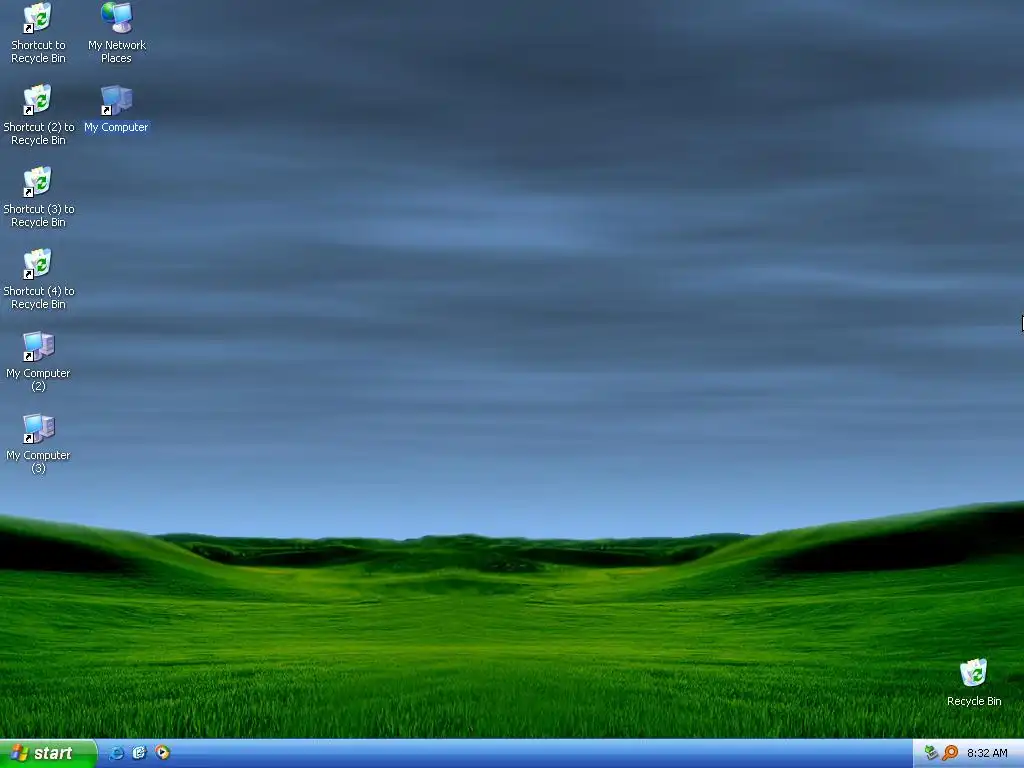Screen dimensions: 1024x768
Task: Click the Safely Remove Hardware tray icon
Action: (x=931, y=753)
